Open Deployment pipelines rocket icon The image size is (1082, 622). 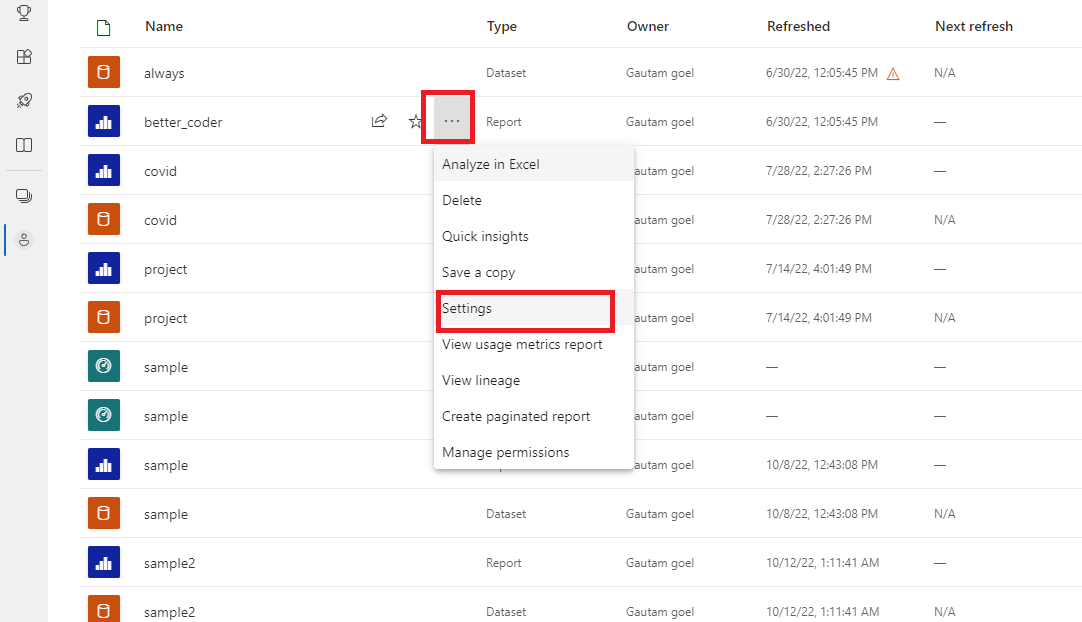[25, 101]
